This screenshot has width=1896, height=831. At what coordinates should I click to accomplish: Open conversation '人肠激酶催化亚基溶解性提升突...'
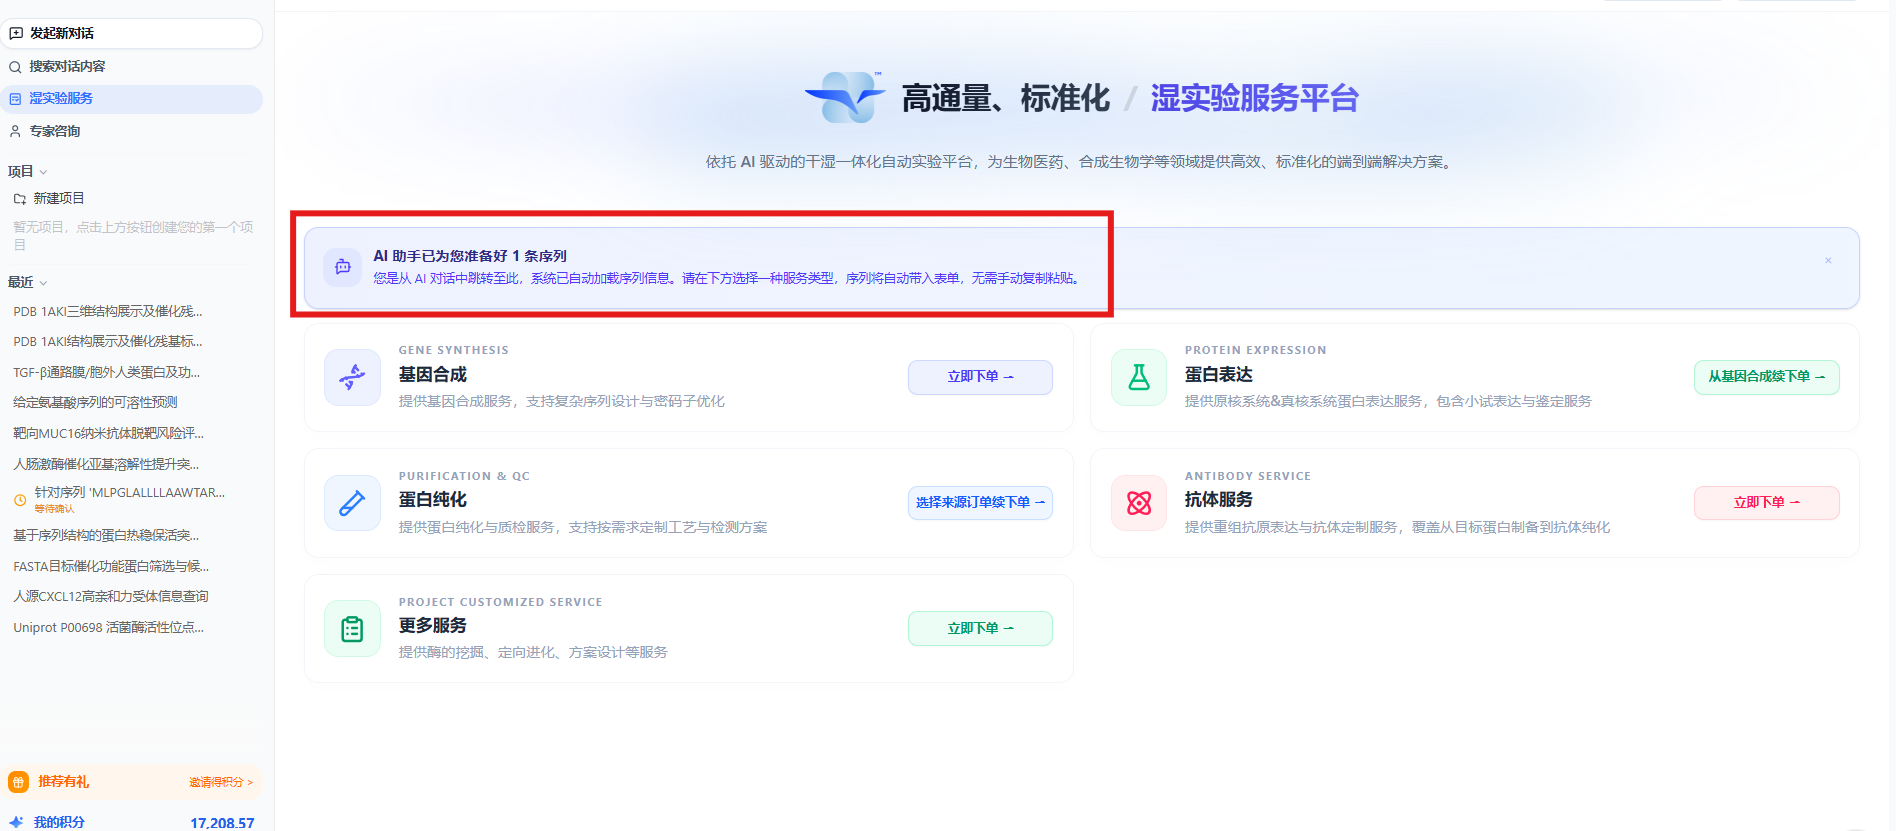point(106,465)
